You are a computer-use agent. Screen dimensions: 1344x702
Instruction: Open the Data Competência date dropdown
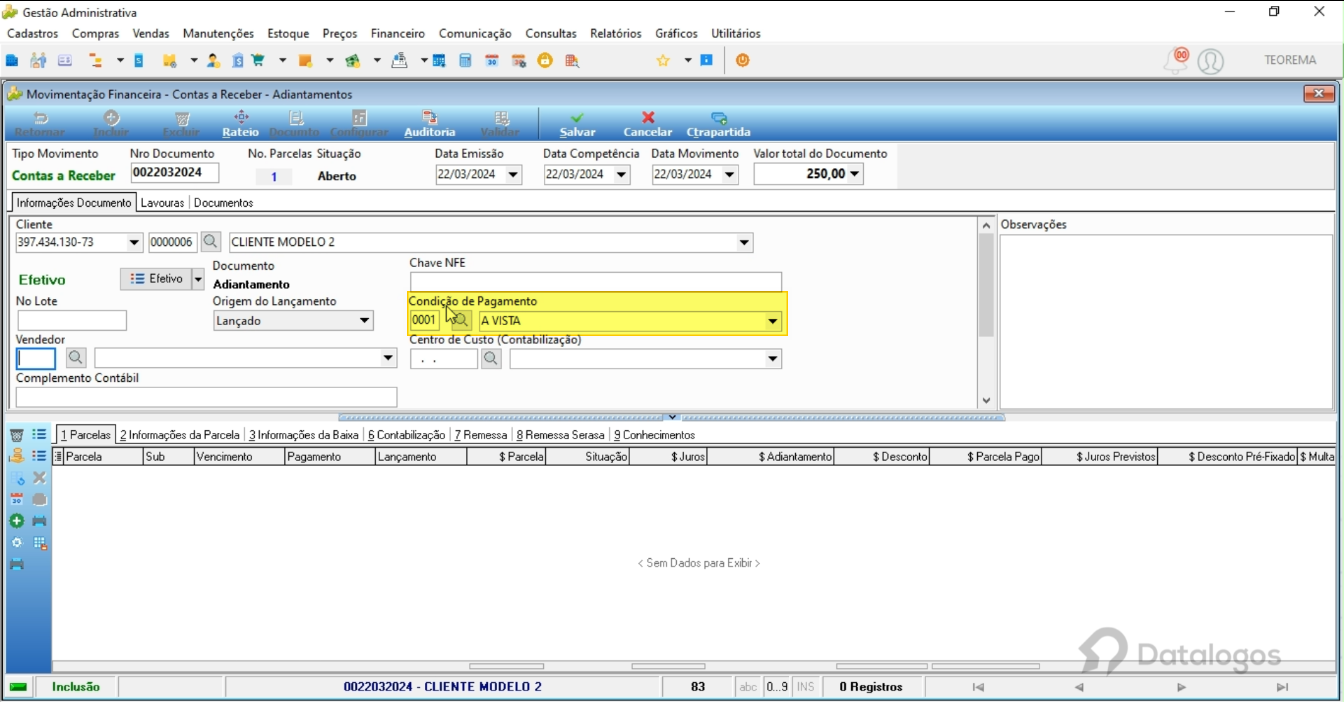tap(621, 174)
